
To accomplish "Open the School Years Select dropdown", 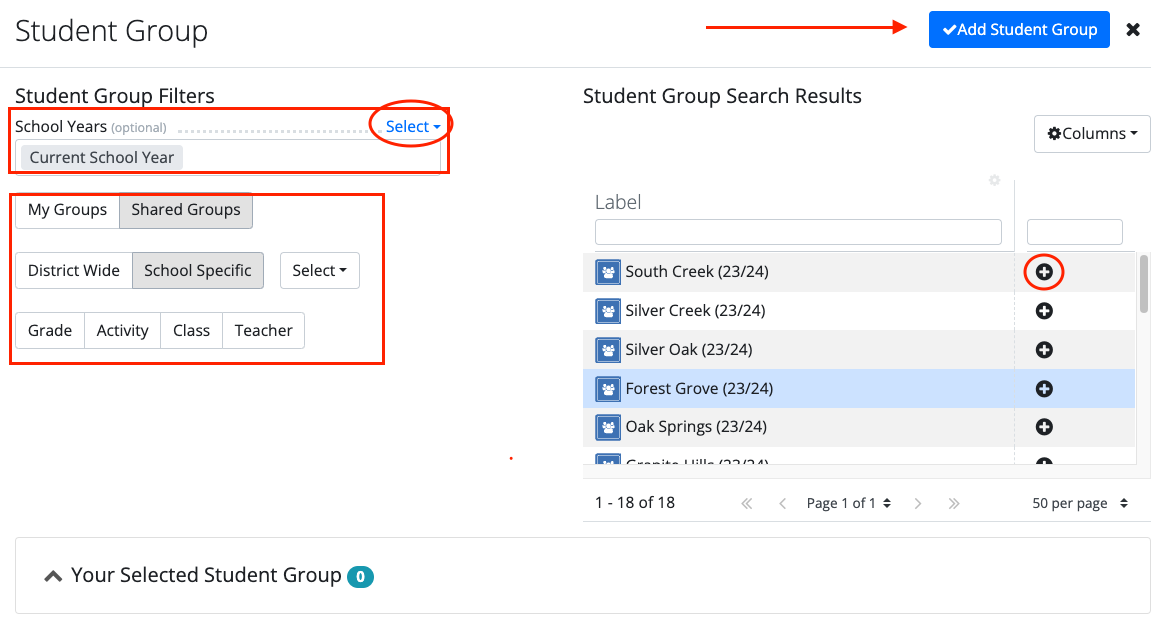I will coord(410,126).
